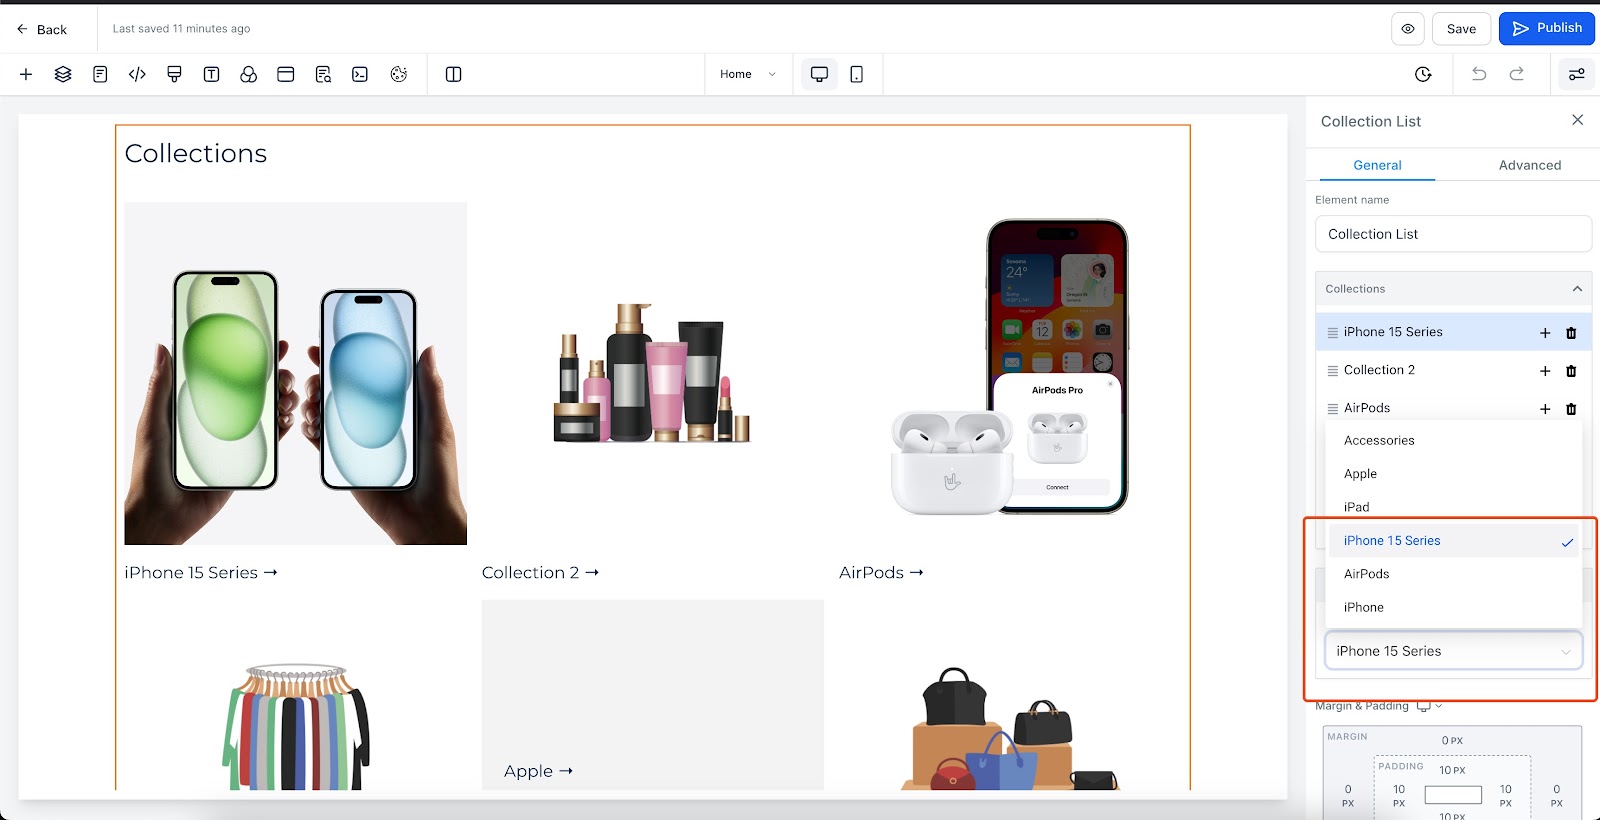Screen dimensions: 1600x820
Task: Click the Save button
Action: [x=1461, y=29]
